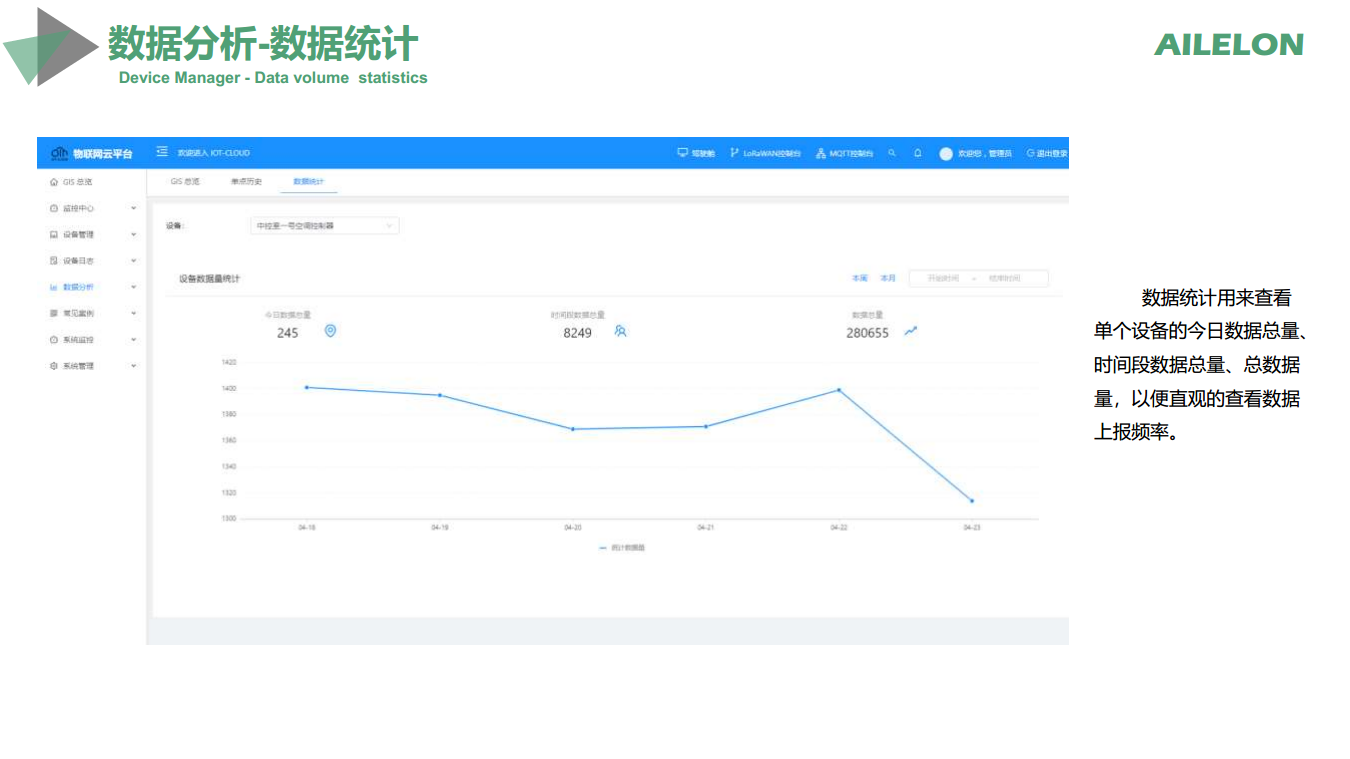The height and width of the screenshot is (759, 1350).
Task: Open the LoRaWAN控制台 console
Action: [x=766, y=153]
